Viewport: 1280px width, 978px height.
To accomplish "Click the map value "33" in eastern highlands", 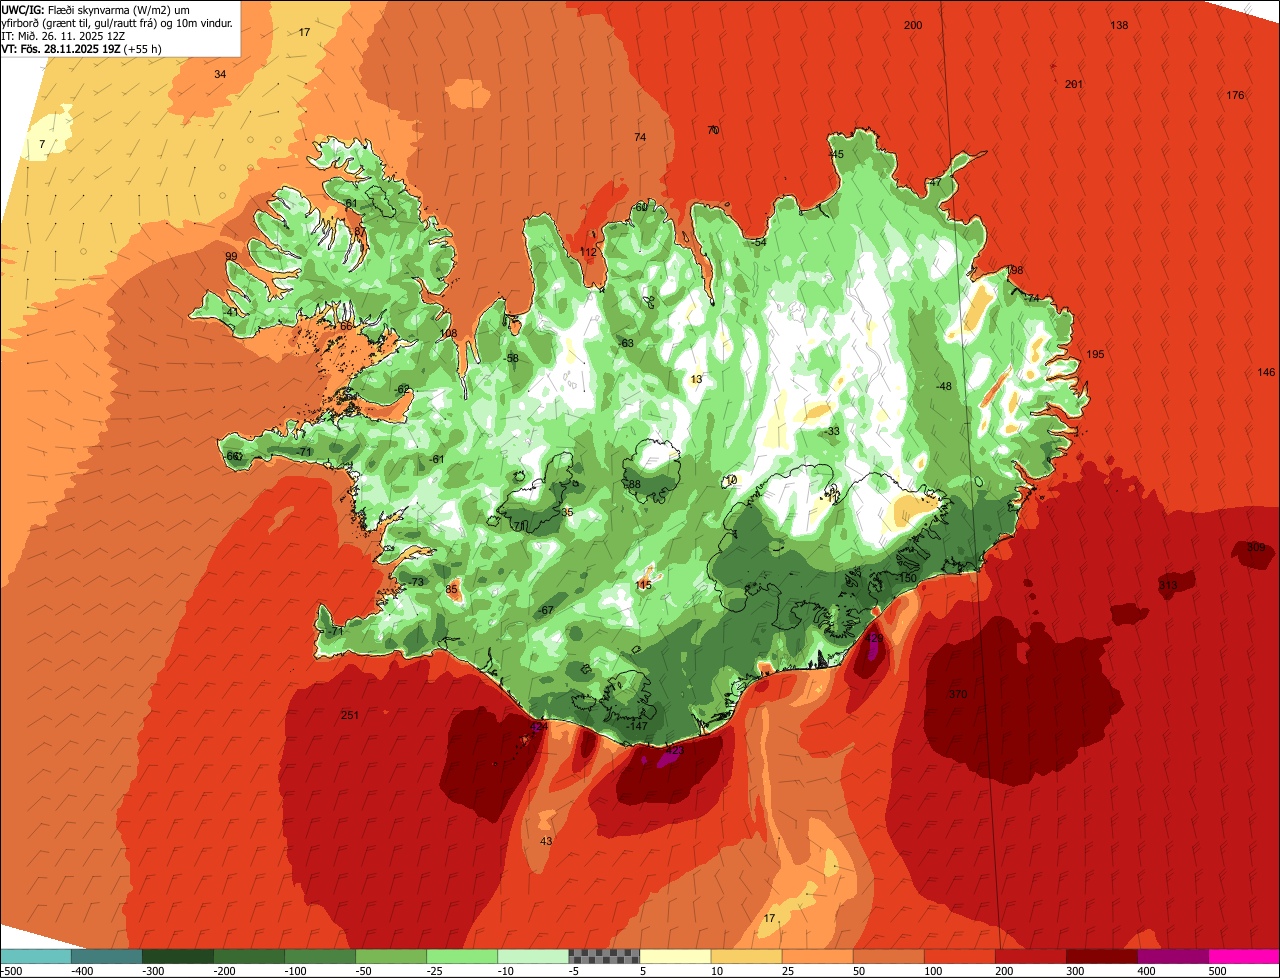I will tap(833, 431).
